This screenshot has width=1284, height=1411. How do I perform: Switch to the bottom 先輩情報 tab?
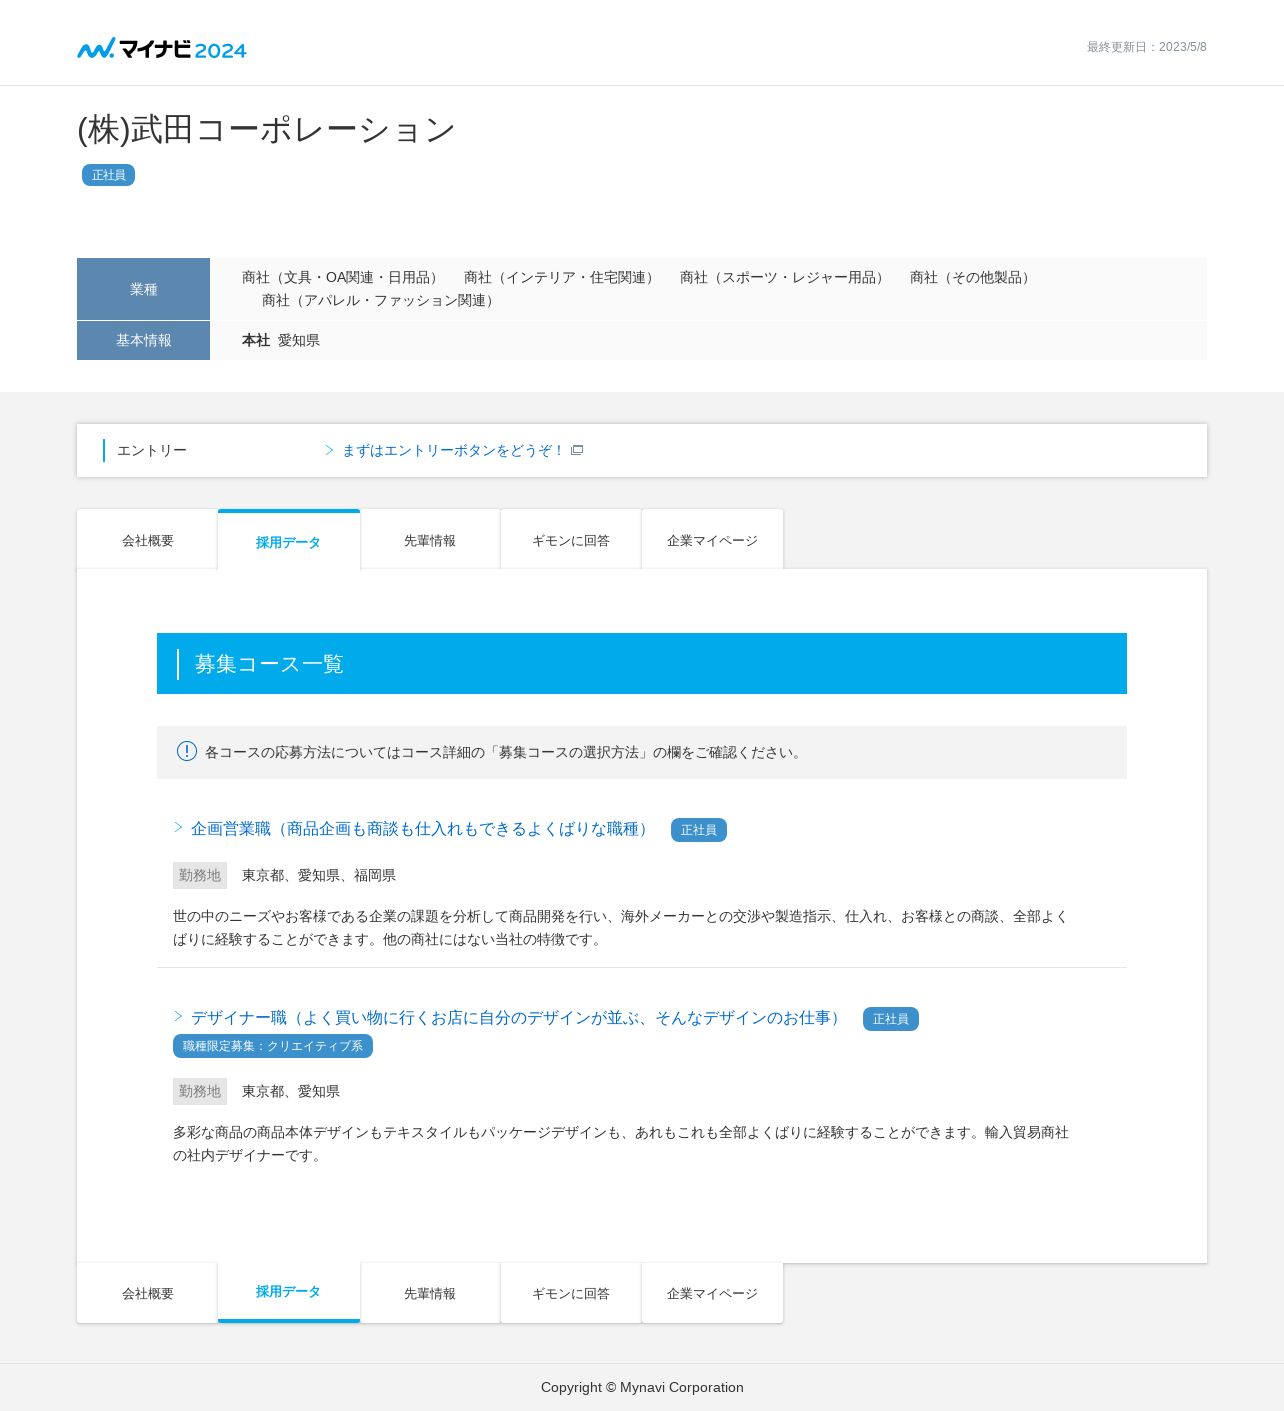(x=430, y=1293)
